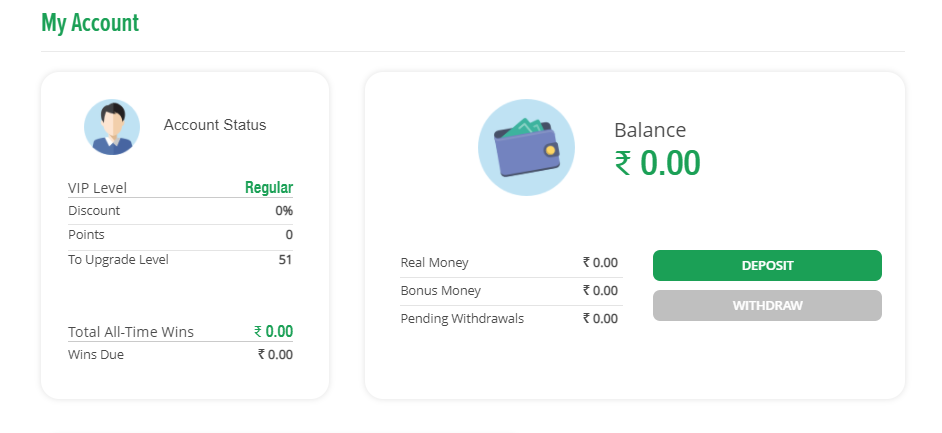Select the Real Money row label
The width and height of the screenshot is (942, 433).
[x=434, y=263]
